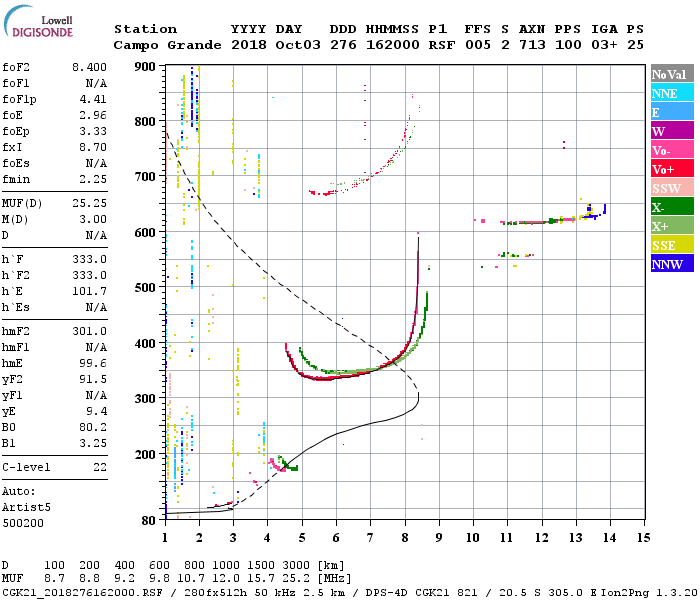Select the E blue legend swatch
Viewport: 700px width, 600px height.
point(672,112)
